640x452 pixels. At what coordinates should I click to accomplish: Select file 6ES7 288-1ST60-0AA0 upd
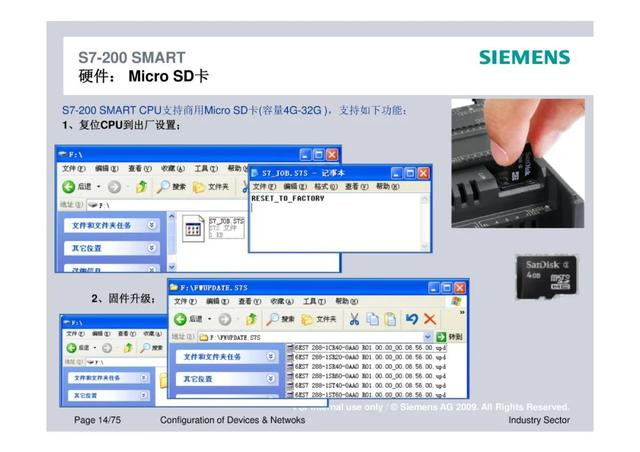pos(367,394)
